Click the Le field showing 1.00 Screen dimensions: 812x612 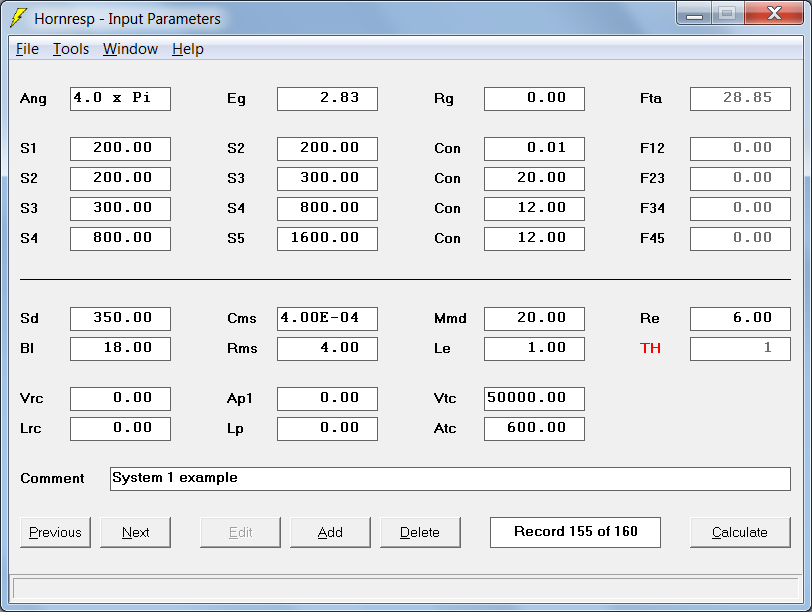(x=534, y=348)
